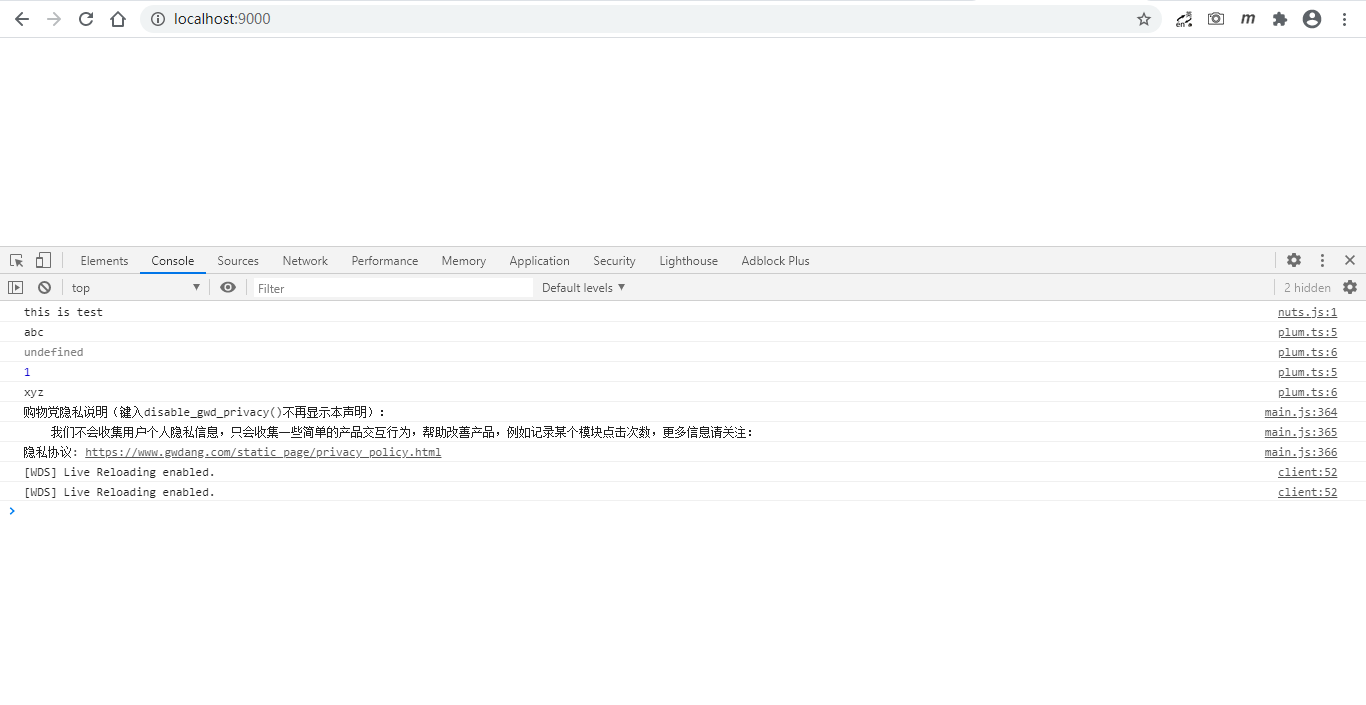Viewport: 1366px width, 705px height.
Task: Open the top frame context dropdown
Action: (135, 287)
